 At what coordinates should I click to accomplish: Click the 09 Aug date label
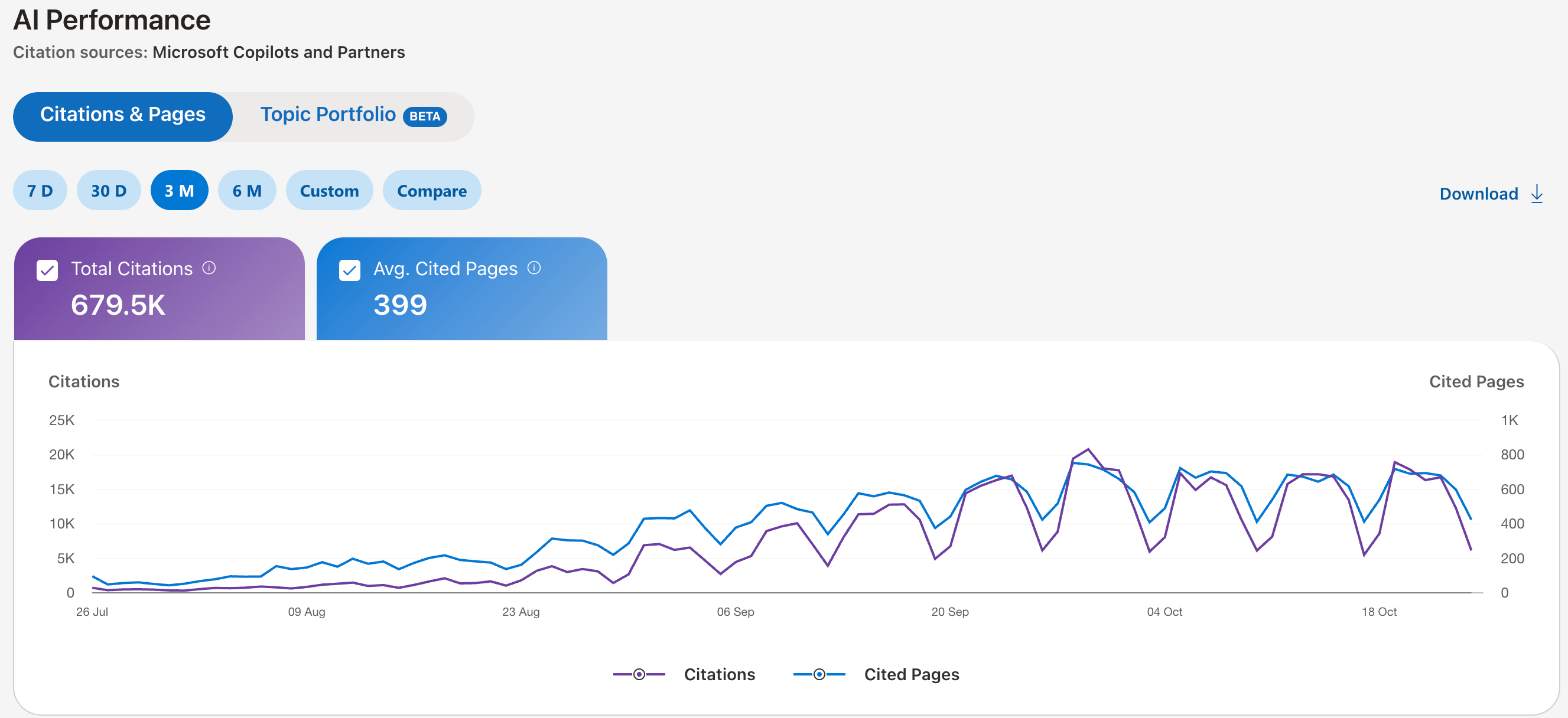point(307,612)
